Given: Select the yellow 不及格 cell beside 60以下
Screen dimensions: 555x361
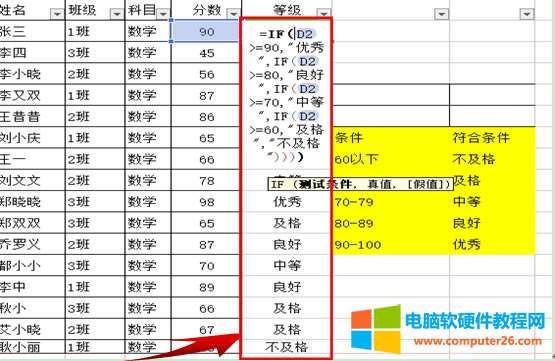Looking at the screenshot, I should [x=493, y=159].
